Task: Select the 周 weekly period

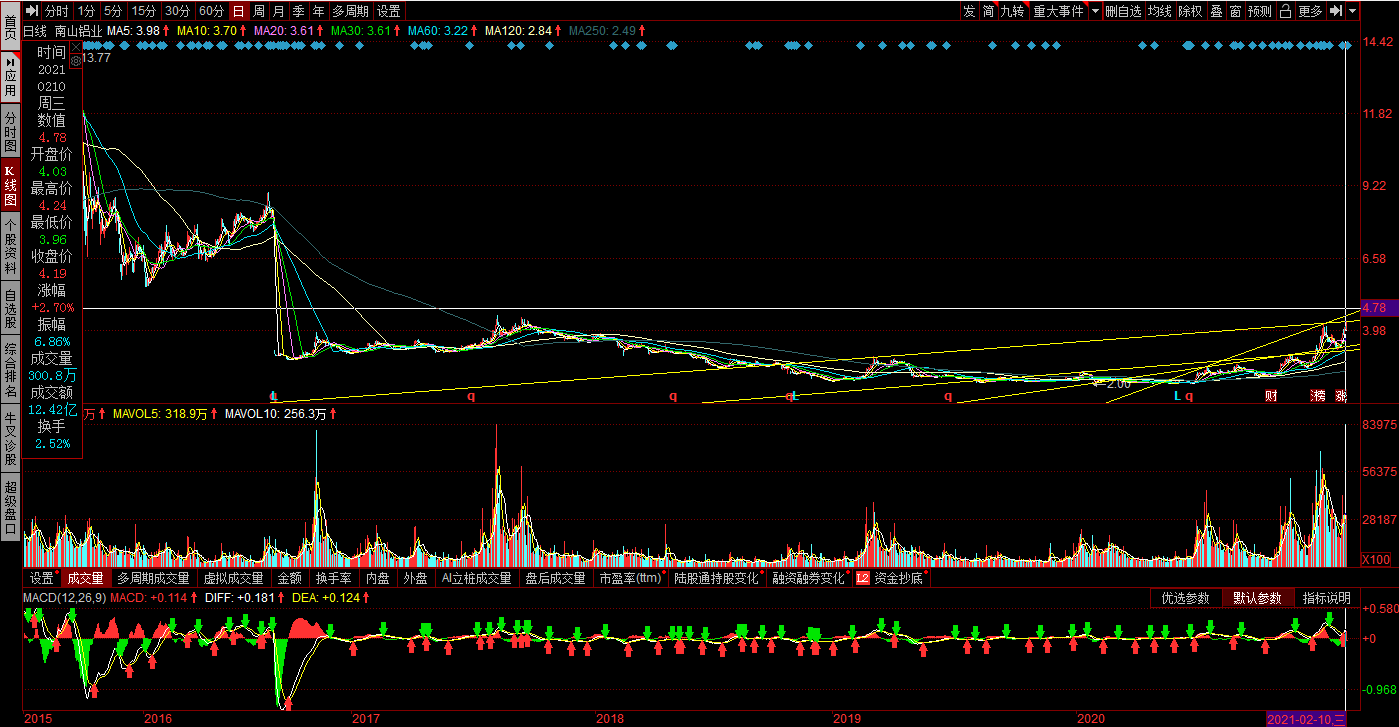Action: pos(258,11)
